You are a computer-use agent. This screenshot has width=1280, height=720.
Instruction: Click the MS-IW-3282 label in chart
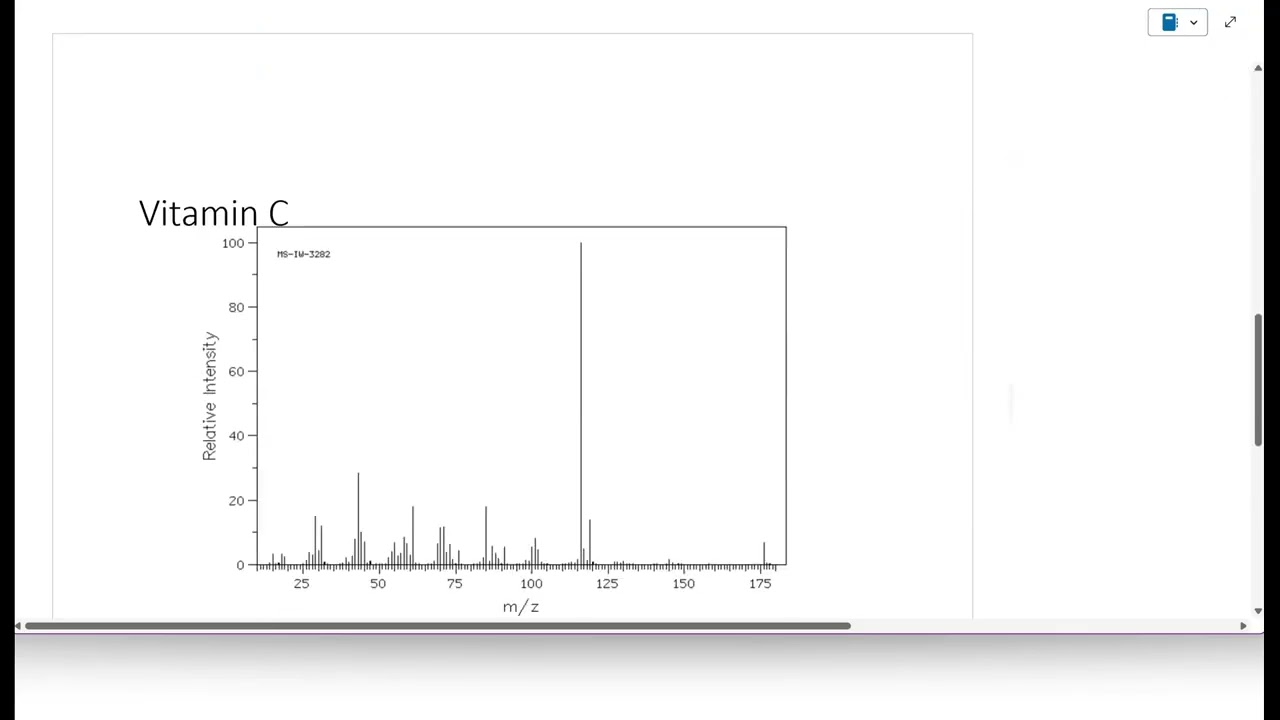[x=303, y=254]
